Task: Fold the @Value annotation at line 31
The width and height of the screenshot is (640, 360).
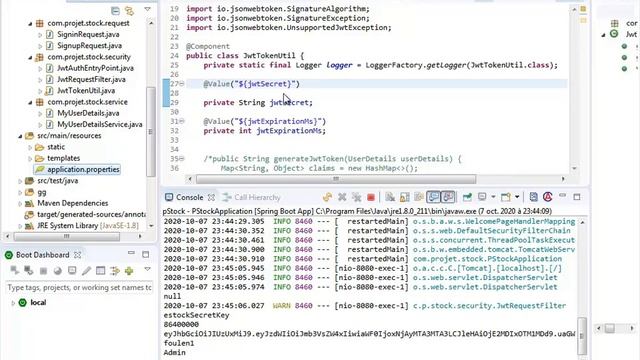Action: 182,121
